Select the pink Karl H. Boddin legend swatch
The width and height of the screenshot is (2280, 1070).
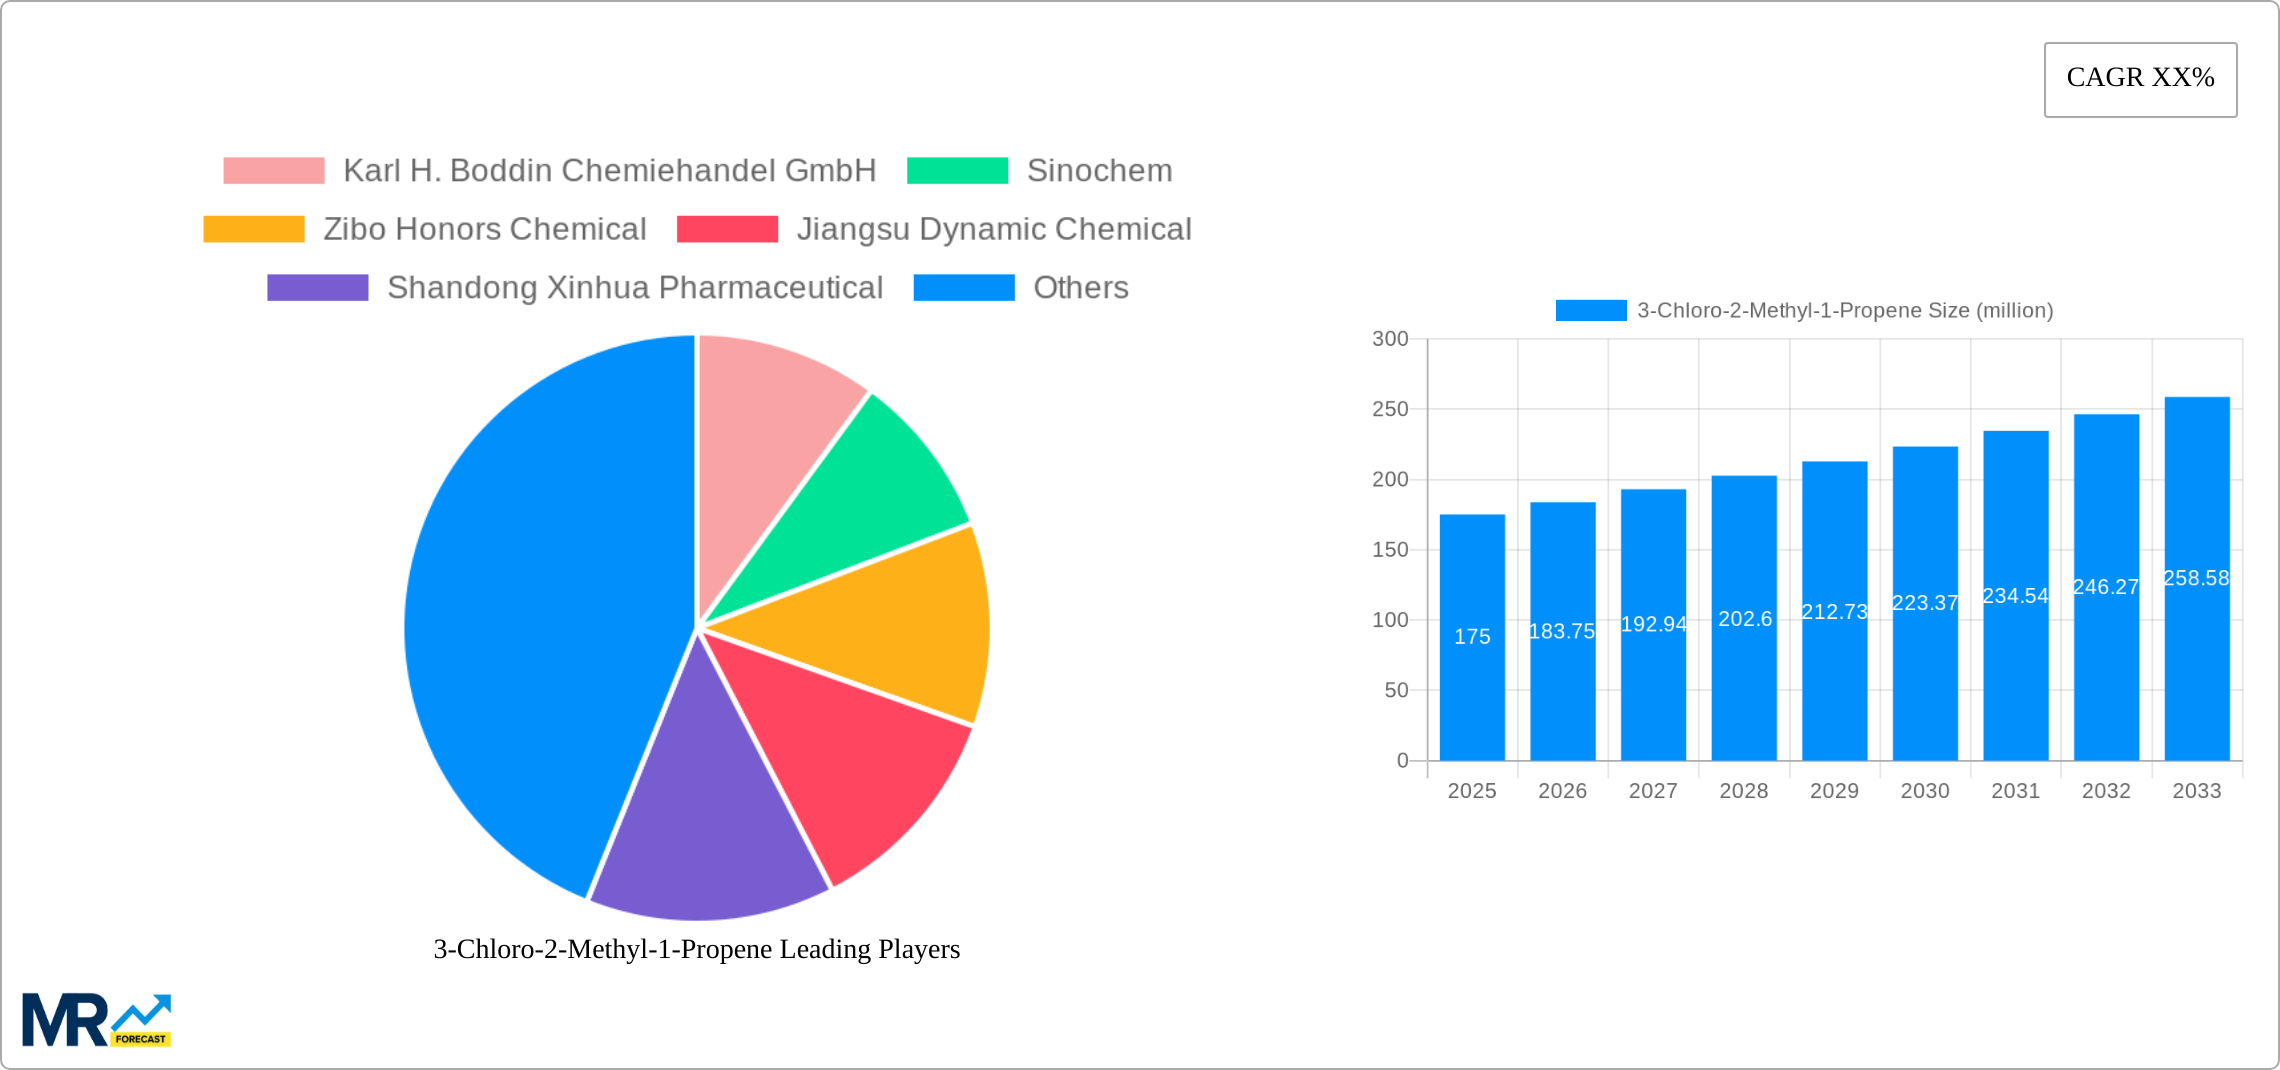click(x=273, y=169)
